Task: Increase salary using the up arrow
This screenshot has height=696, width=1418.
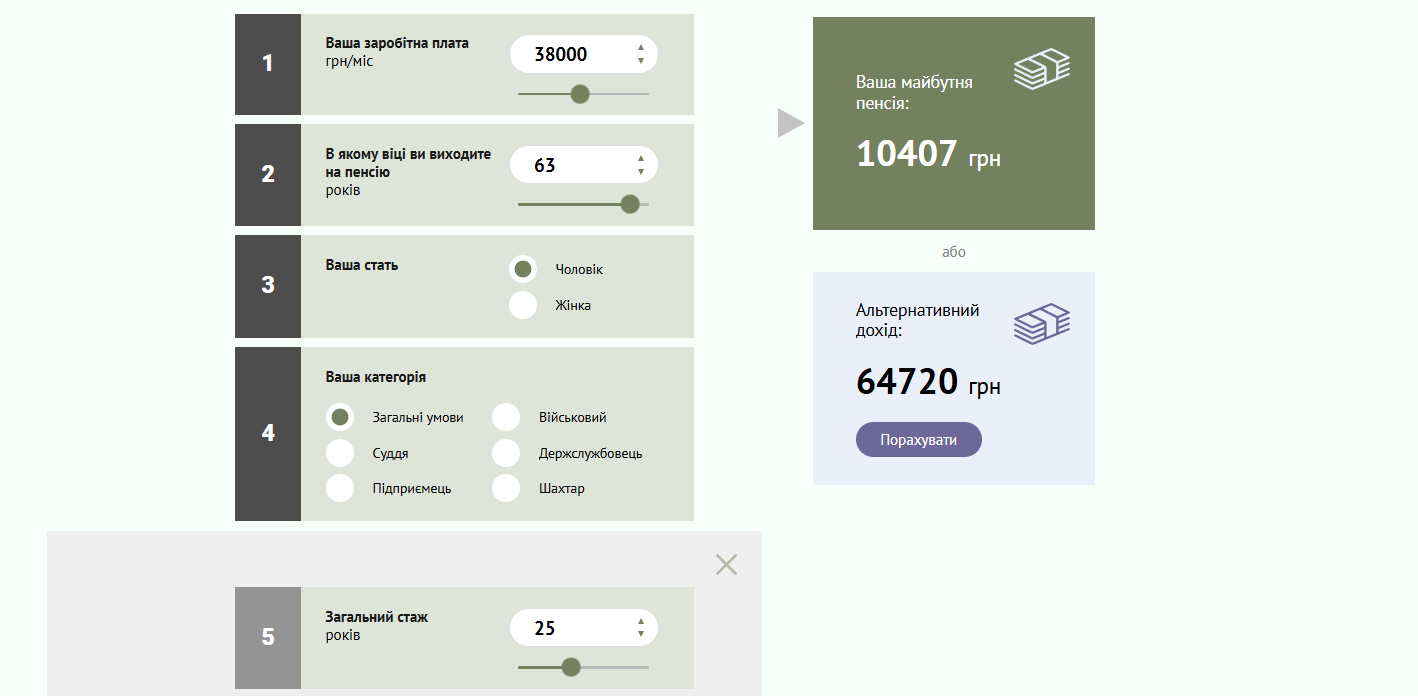Action: 640,48
